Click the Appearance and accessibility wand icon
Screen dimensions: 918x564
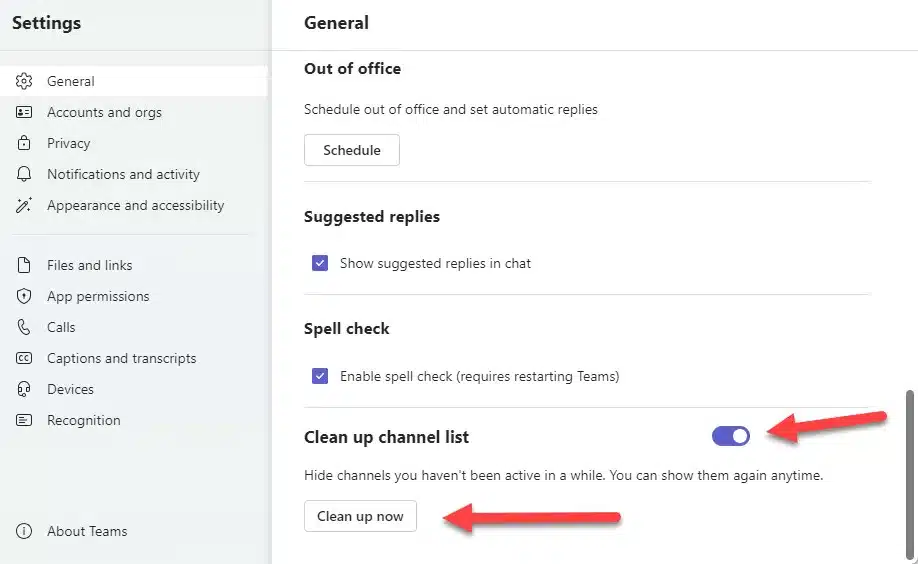click(x=25, y=205)
